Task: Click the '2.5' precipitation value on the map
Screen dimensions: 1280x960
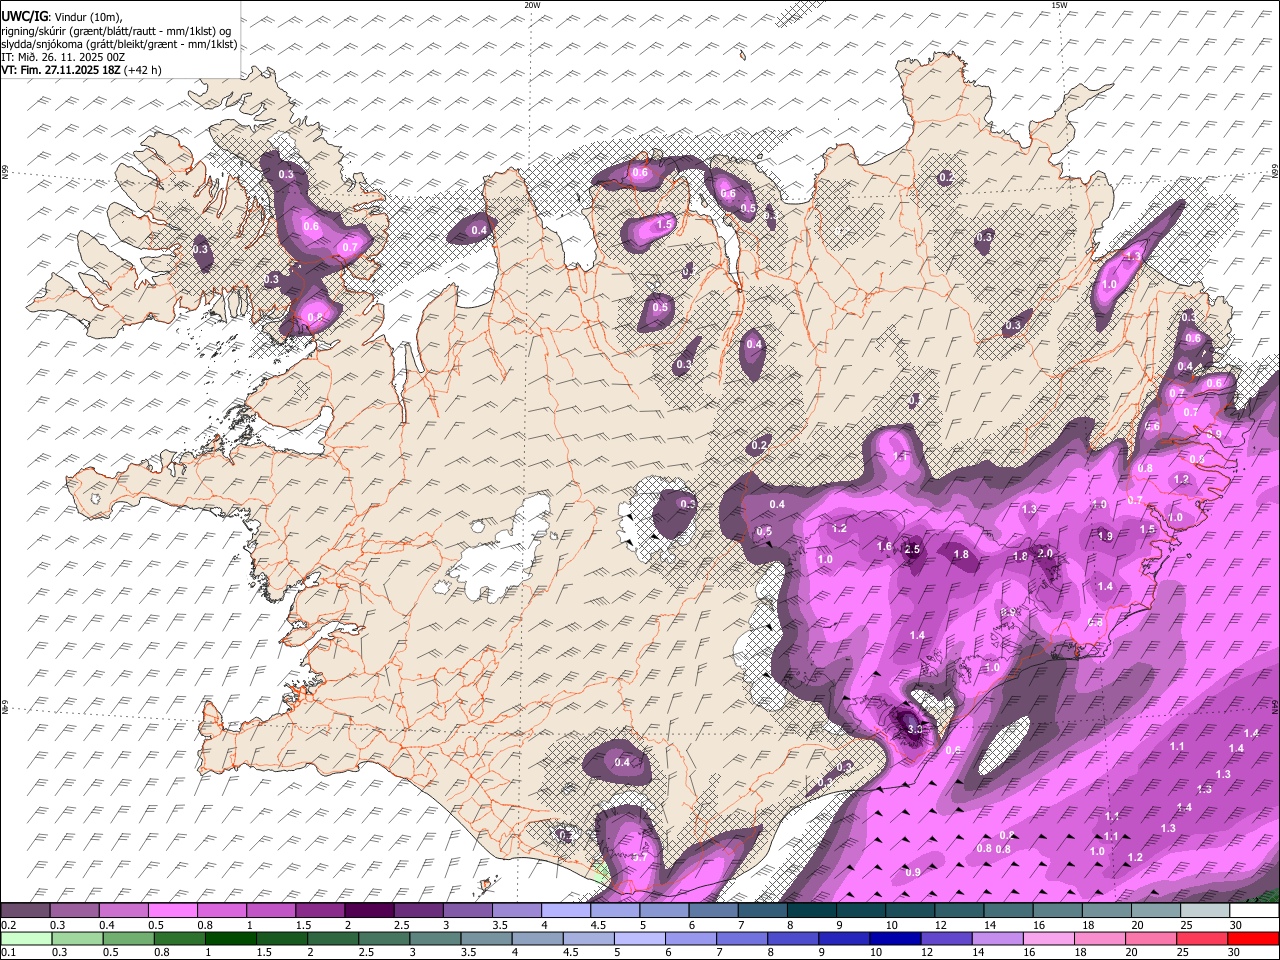Action: (911, 550)
